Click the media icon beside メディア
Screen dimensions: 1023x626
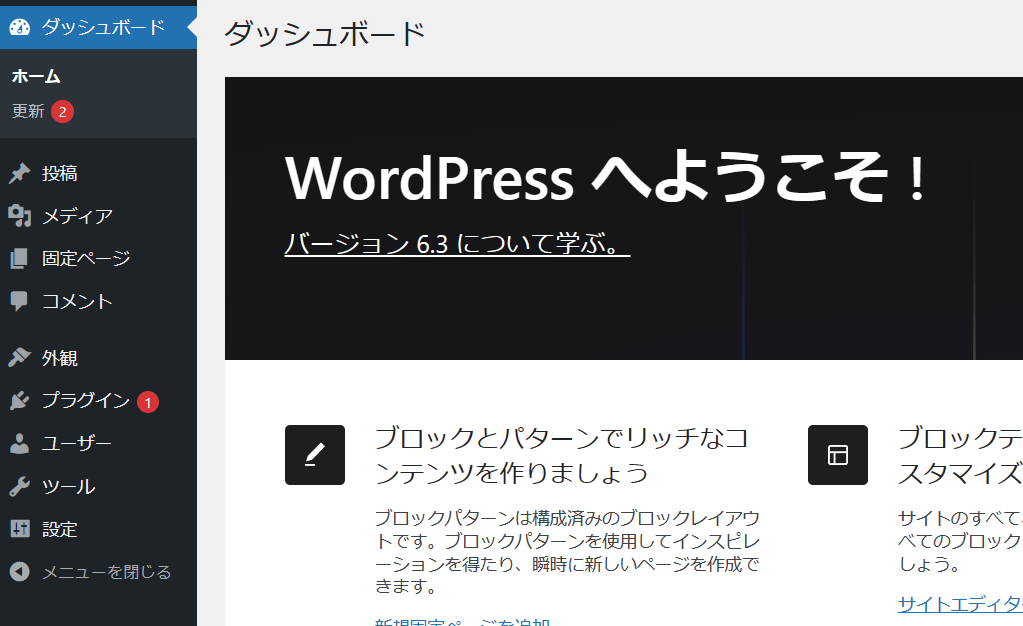coord(20,215)
